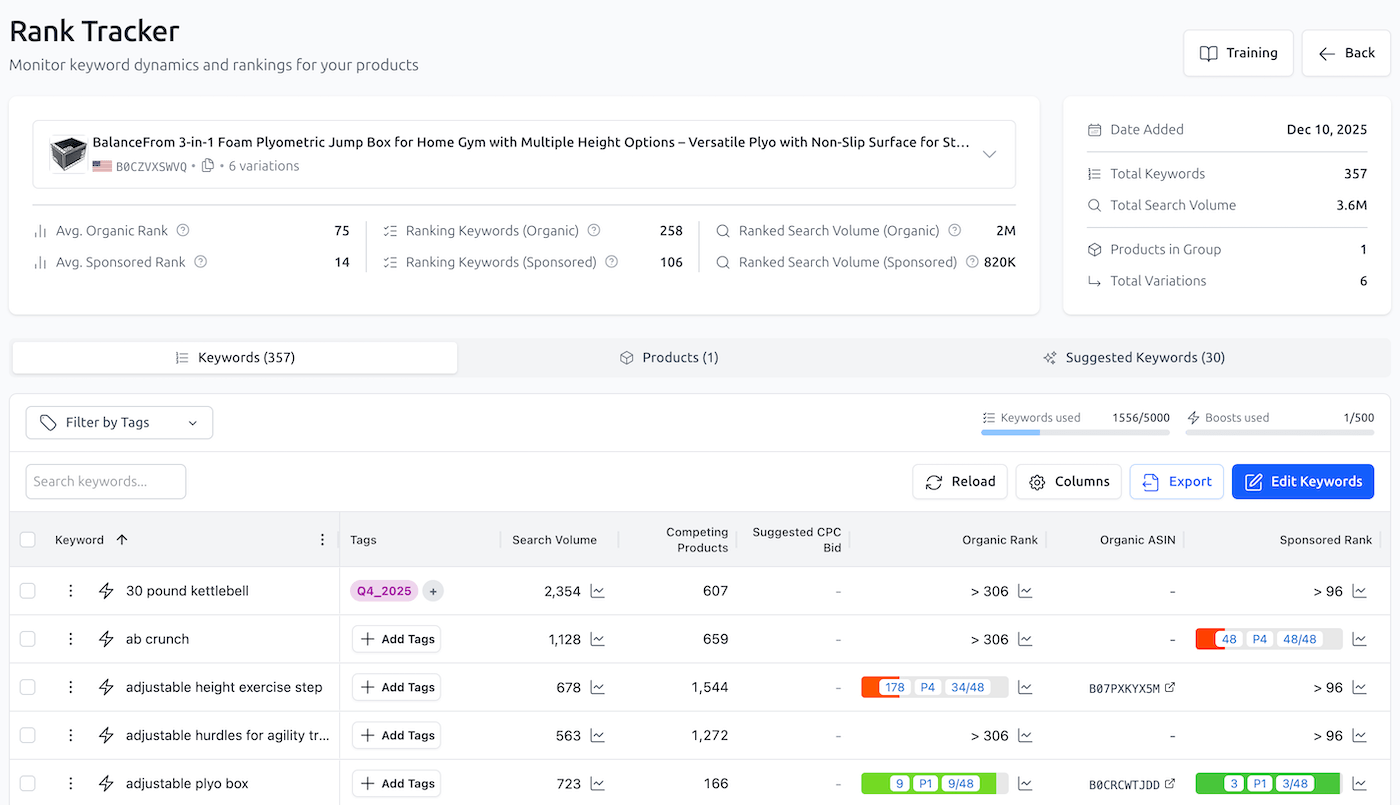Expand the BalanceFrom product selector chevron
The width and height of the screenshot is (1400, 805).
(x=989, y=154)
